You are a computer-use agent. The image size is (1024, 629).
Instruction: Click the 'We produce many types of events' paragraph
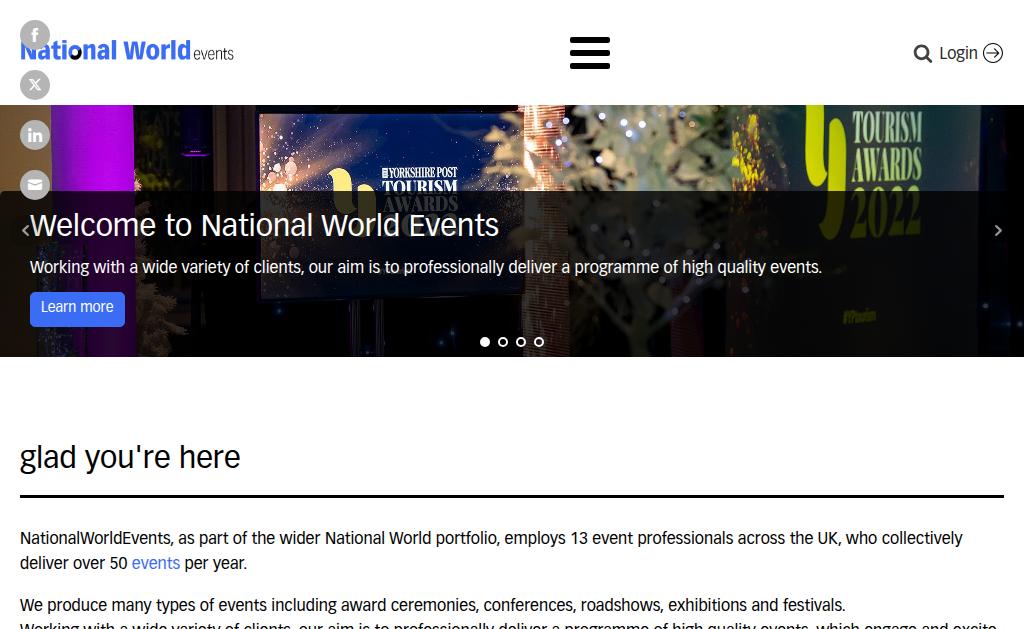pyautogui.click(x=432, y=605)
